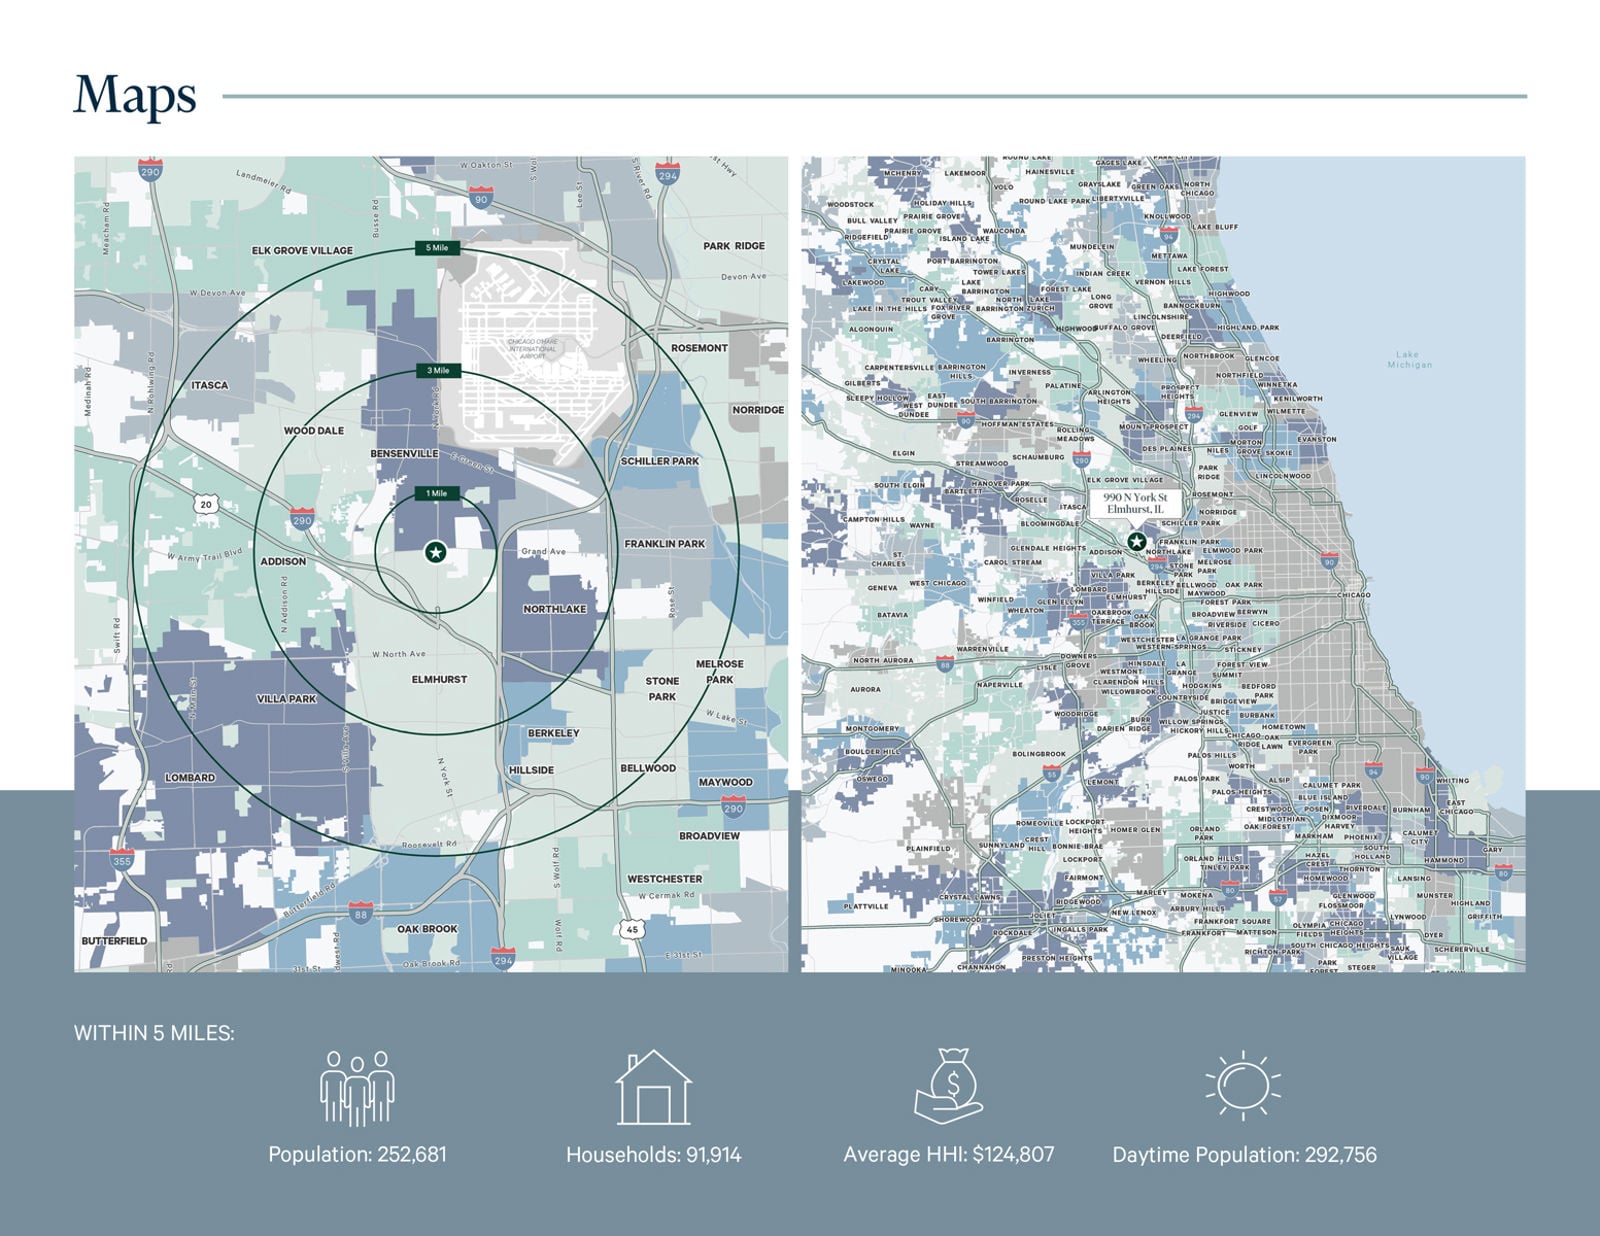Viewport: 1600px width, 1236px height.
Task: Click the people group icon above Population
Action: (x=357, y=1088)
